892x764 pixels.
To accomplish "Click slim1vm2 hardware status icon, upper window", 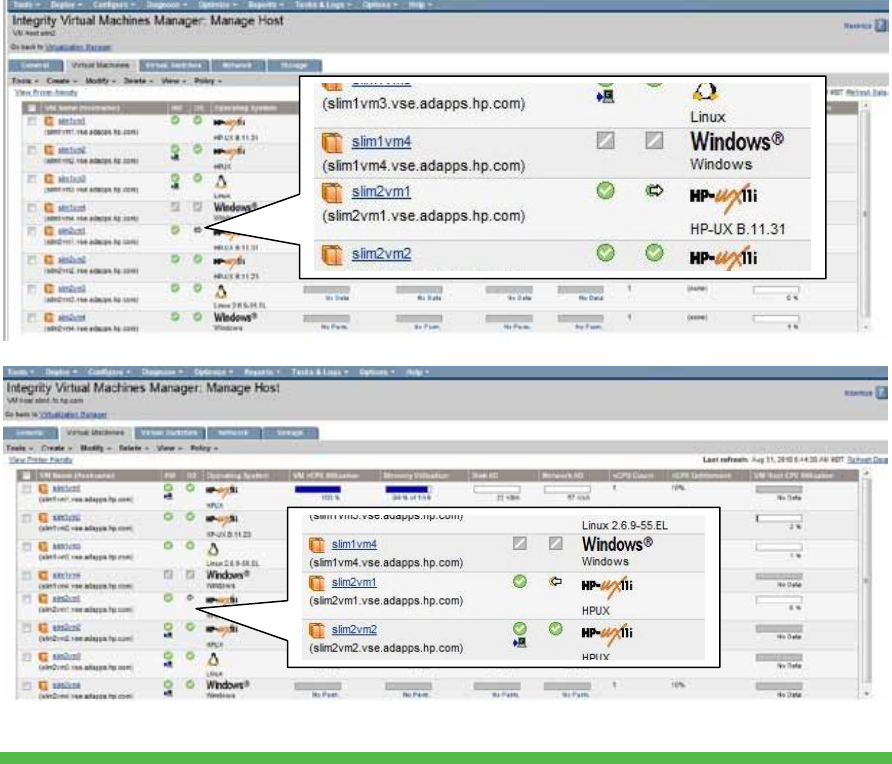I will [175, 149].
